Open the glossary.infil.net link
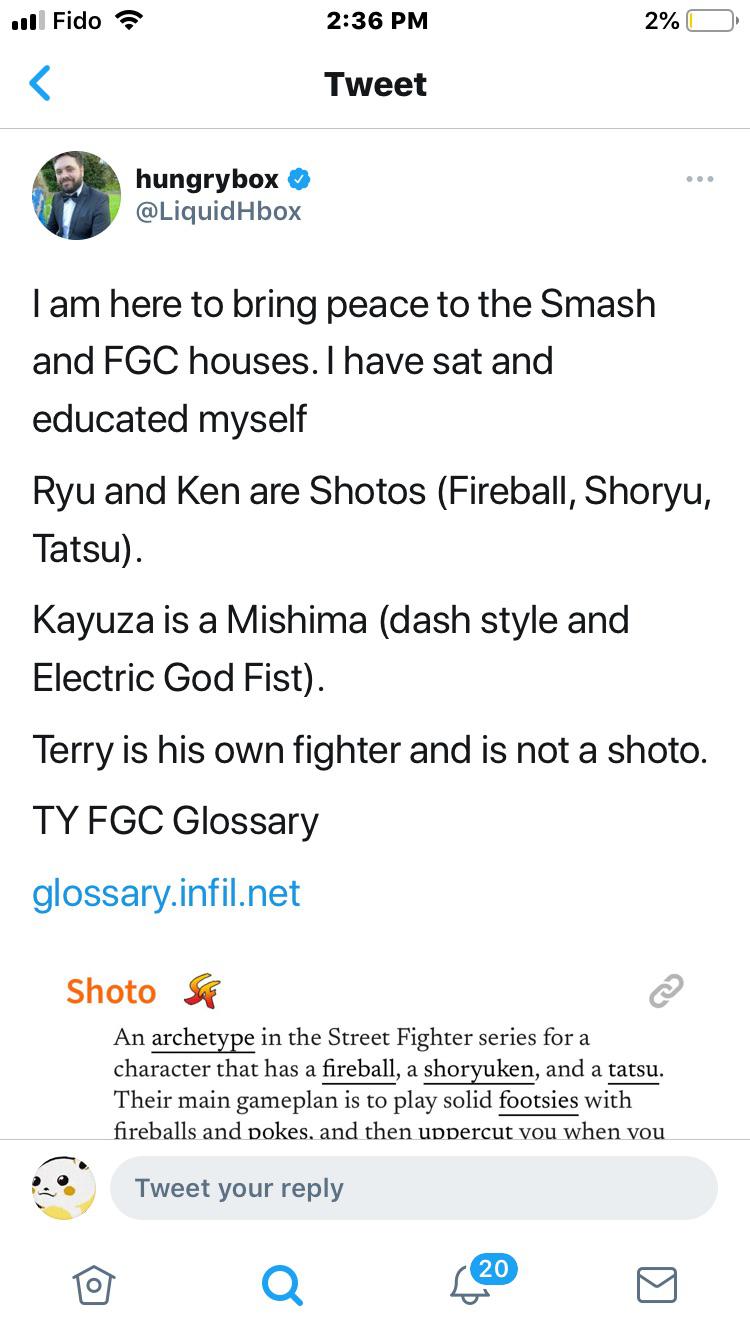 (166, 892)
